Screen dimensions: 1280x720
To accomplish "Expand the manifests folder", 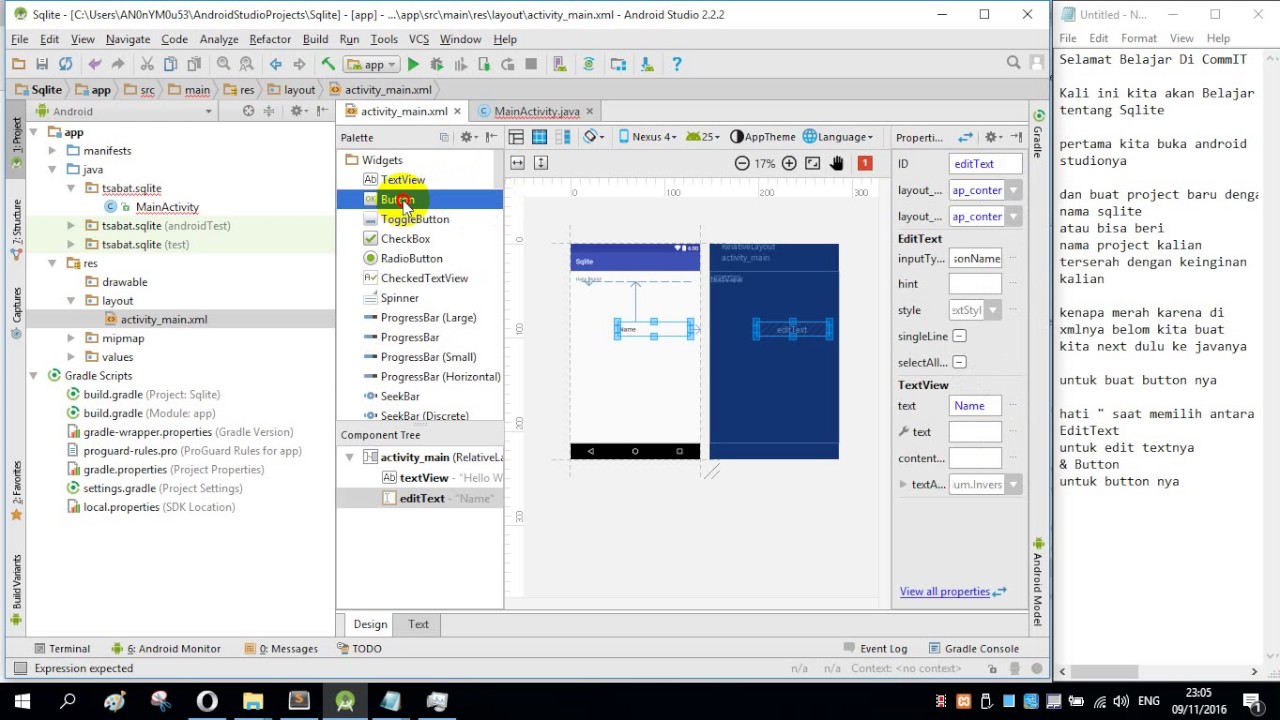I will 52,150.
